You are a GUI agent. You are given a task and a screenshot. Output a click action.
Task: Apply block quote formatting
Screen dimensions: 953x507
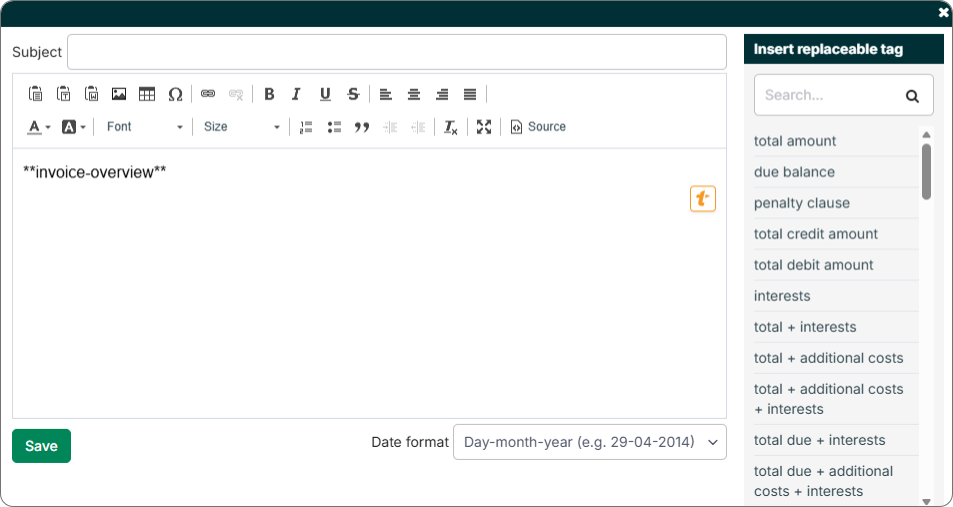point(362,127)
